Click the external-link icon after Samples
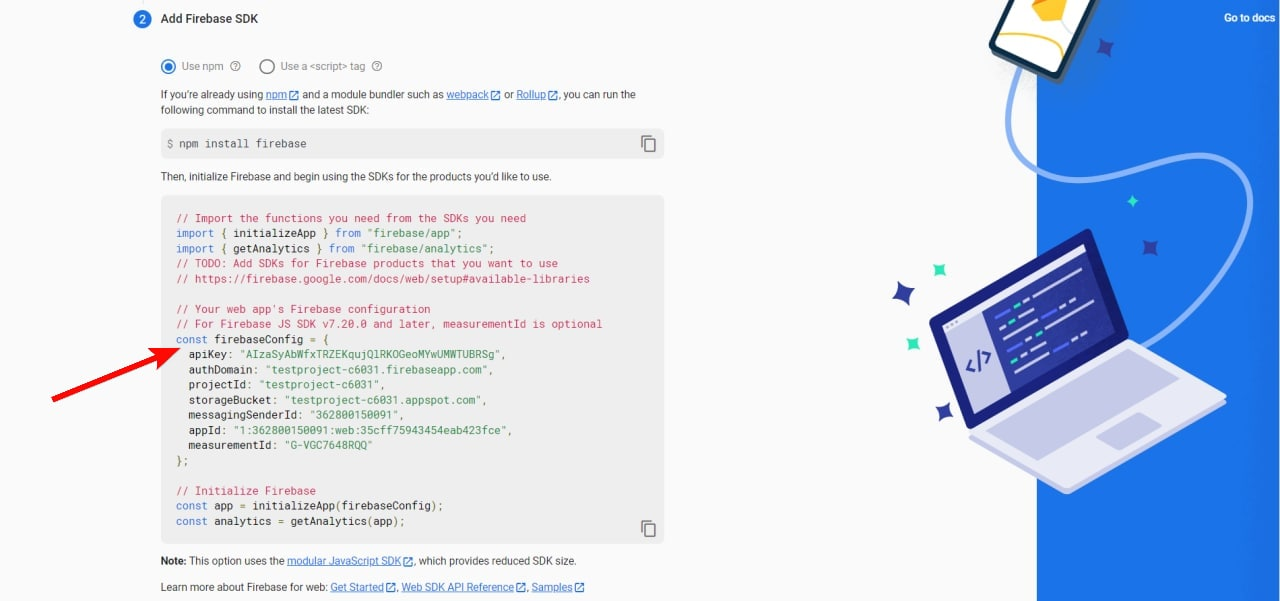 tap(580, 588)
